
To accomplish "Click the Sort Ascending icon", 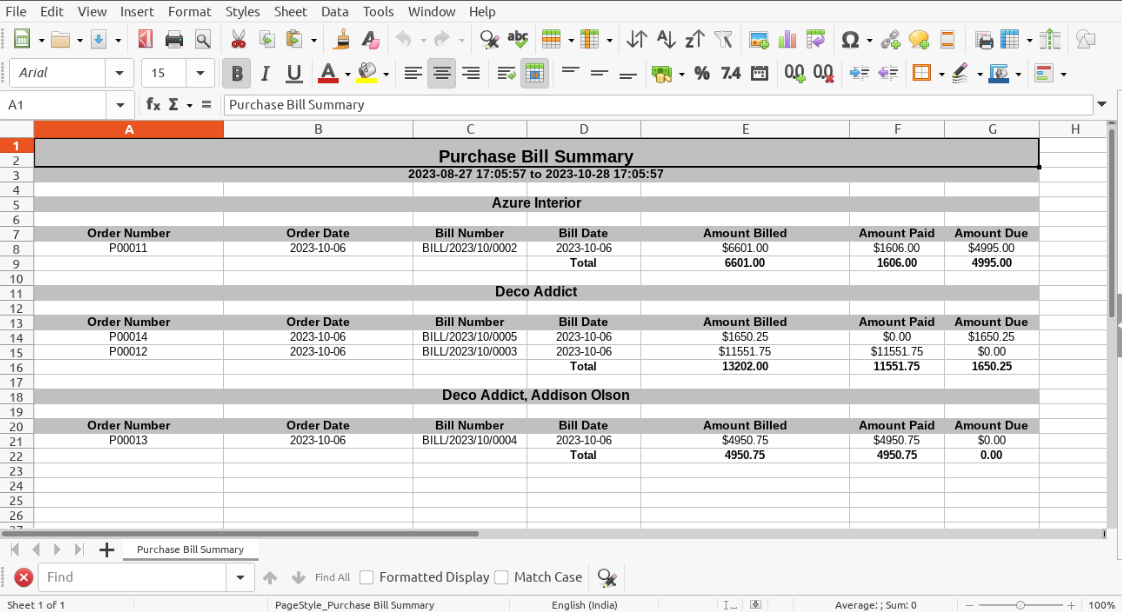I will click(x=665, y=39).
